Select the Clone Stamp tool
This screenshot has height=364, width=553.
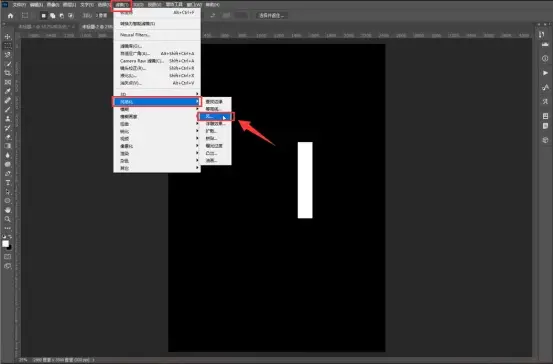click(x=7, y=119)
